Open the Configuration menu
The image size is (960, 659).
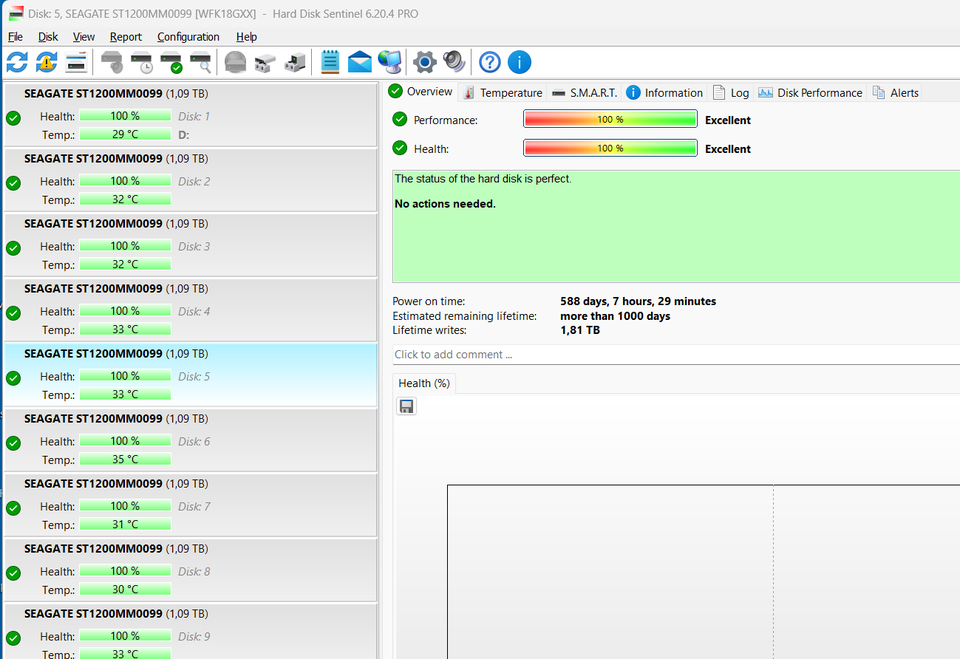point(188,37)
